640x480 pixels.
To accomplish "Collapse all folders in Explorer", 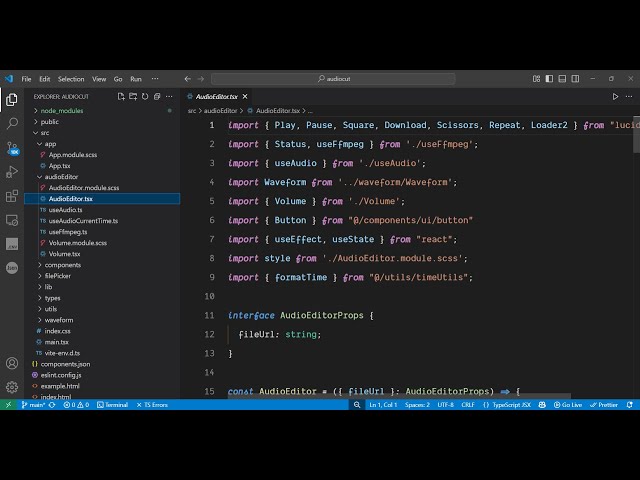I will point(157,97).
